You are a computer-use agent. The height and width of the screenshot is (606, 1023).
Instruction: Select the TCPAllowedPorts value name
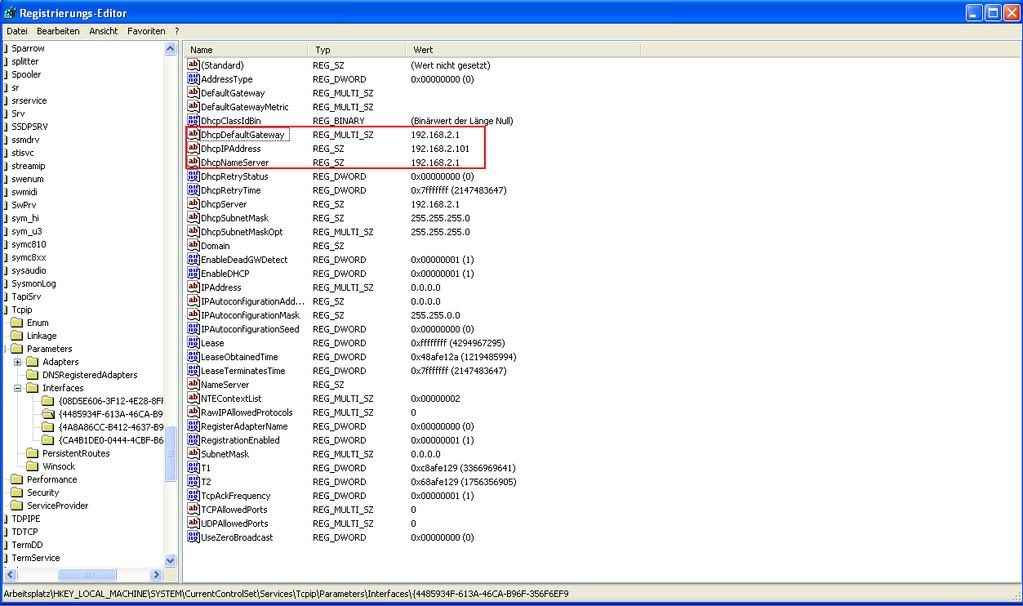tap(234, 509)
